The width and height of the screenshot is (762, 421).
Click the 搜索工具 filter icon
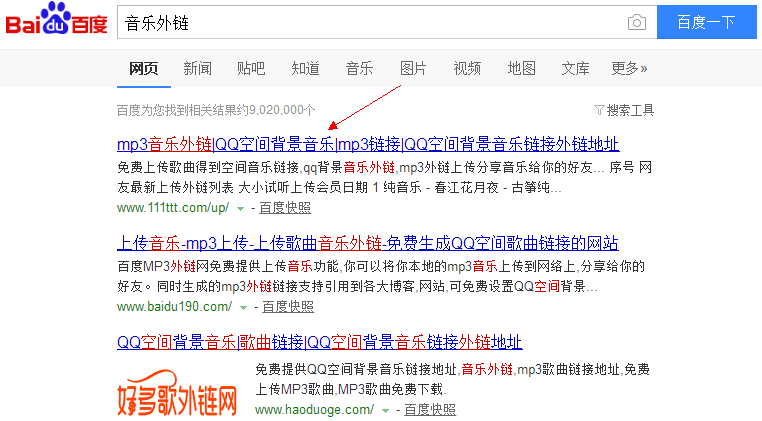(x=599, y=110)
